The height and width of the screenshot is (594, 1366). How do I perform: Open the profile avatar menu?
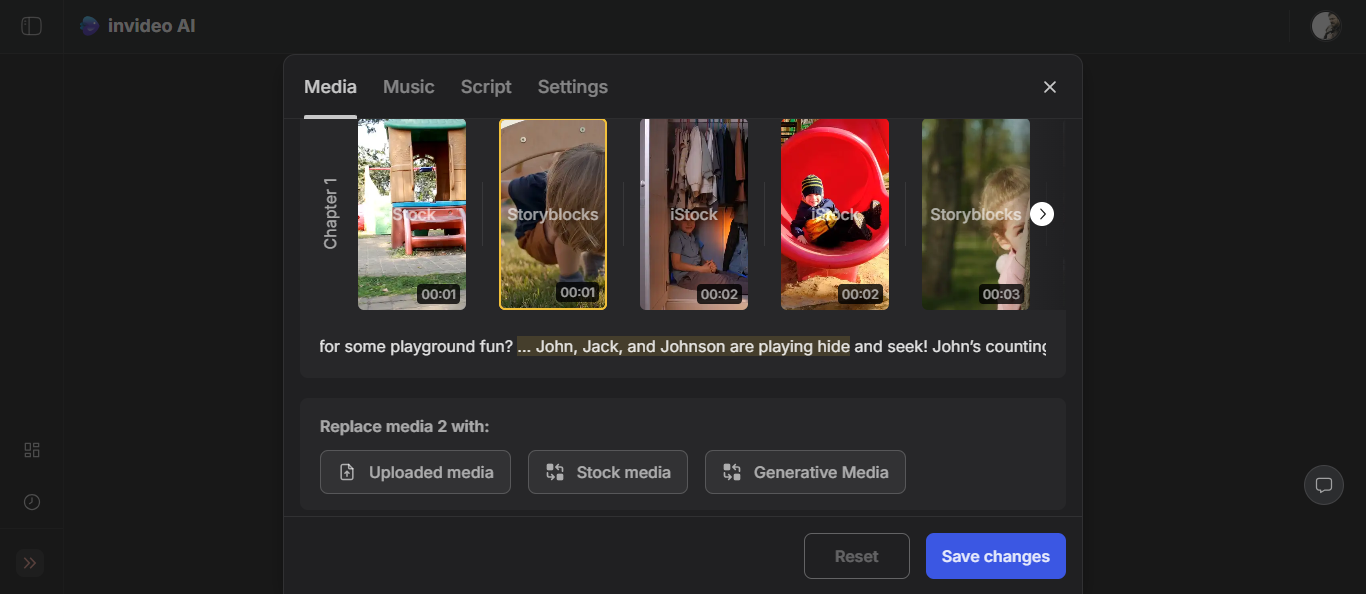click(x=1325, y=25)
